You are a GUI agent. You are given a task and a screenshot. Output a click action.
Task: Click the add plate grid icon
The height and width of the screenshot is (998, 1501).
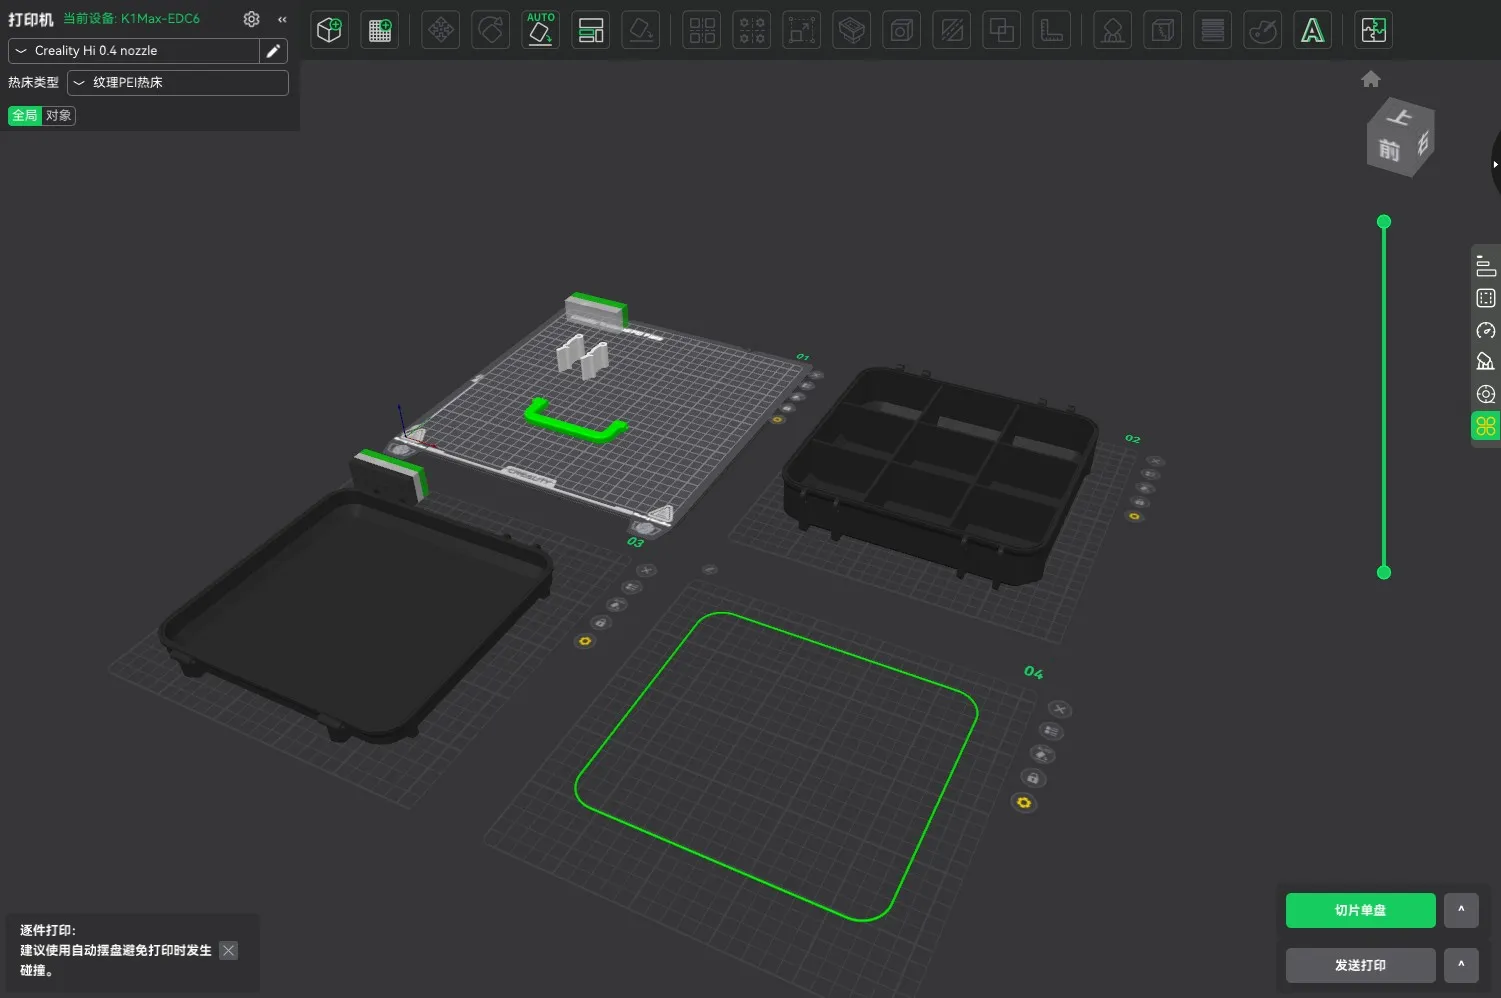pos(380,30)
